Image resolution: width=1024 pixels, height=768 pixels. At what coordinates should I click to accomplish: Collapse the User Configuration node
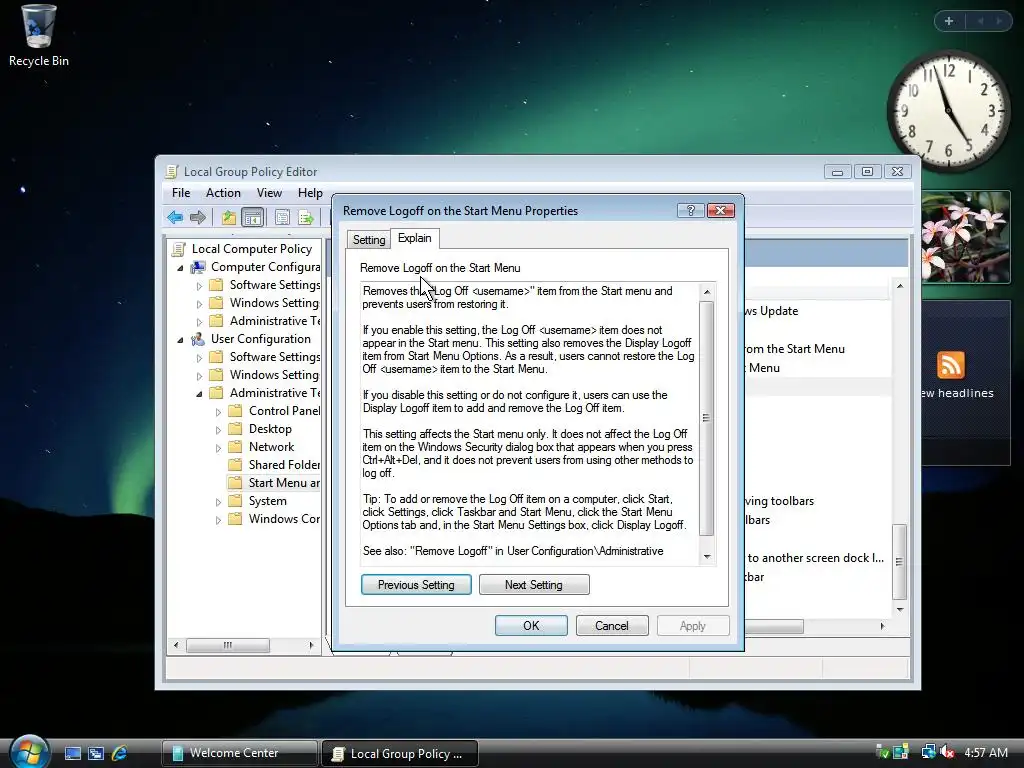(x=180, y=340)
